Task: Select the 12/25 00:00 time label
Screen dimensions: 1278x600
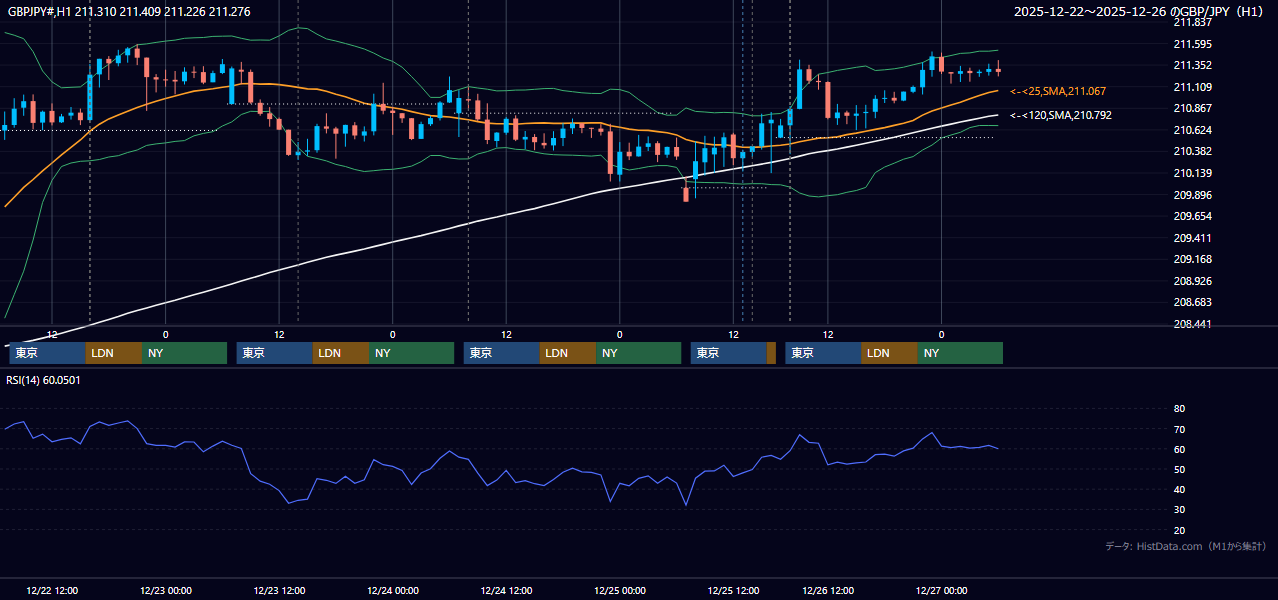Action: tap(620, 590)
